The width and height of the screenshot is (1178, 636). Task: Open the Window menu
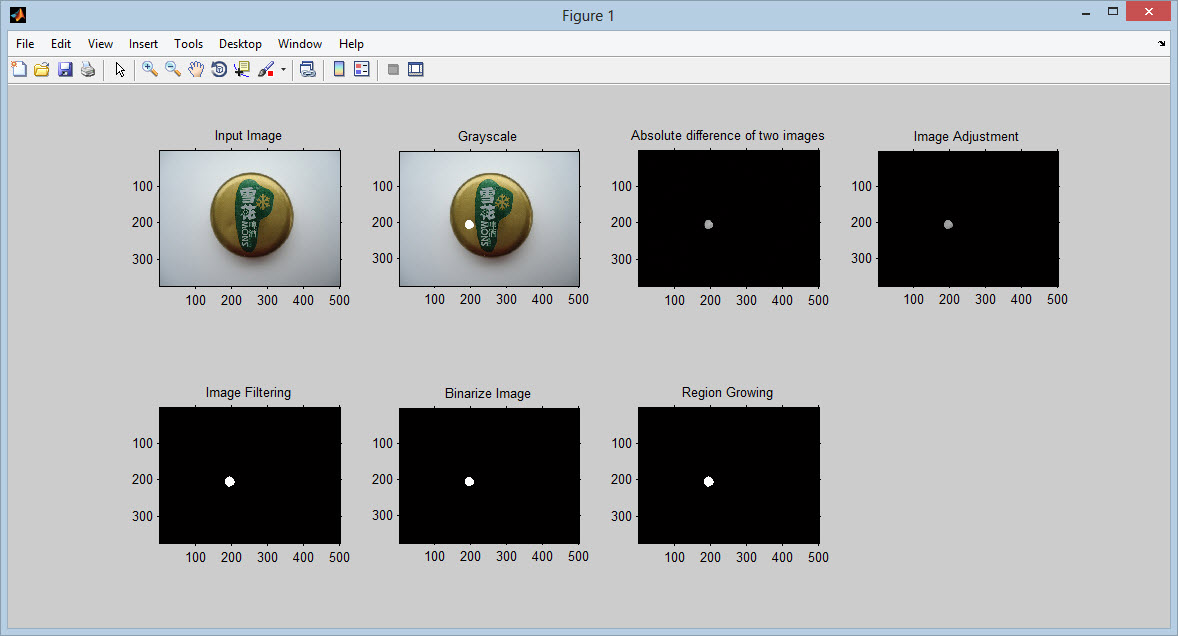[300, 44]
